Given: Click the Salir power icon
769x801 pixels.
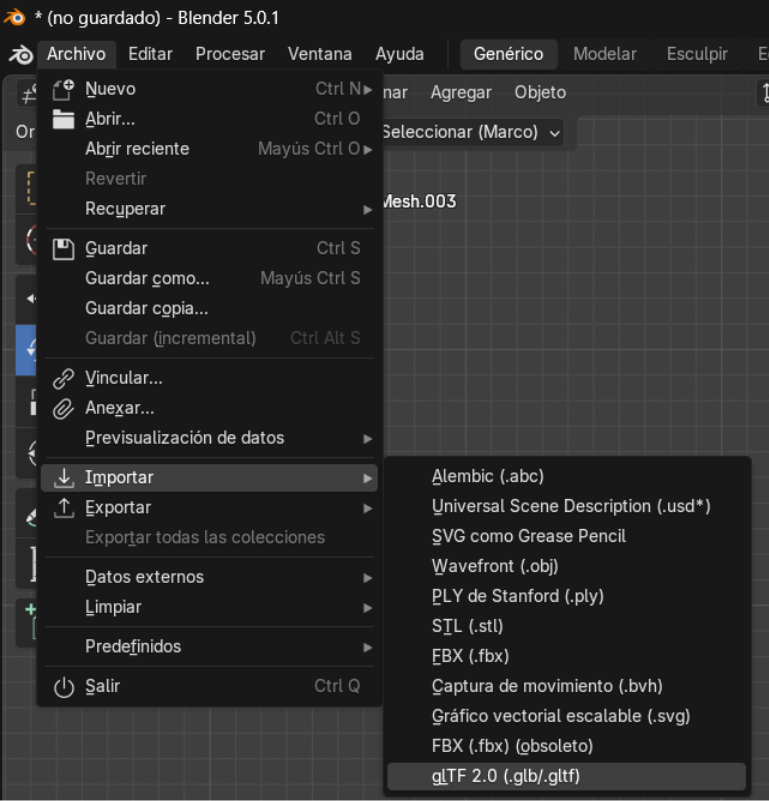Looking at the screenshot, I should 63,687.
